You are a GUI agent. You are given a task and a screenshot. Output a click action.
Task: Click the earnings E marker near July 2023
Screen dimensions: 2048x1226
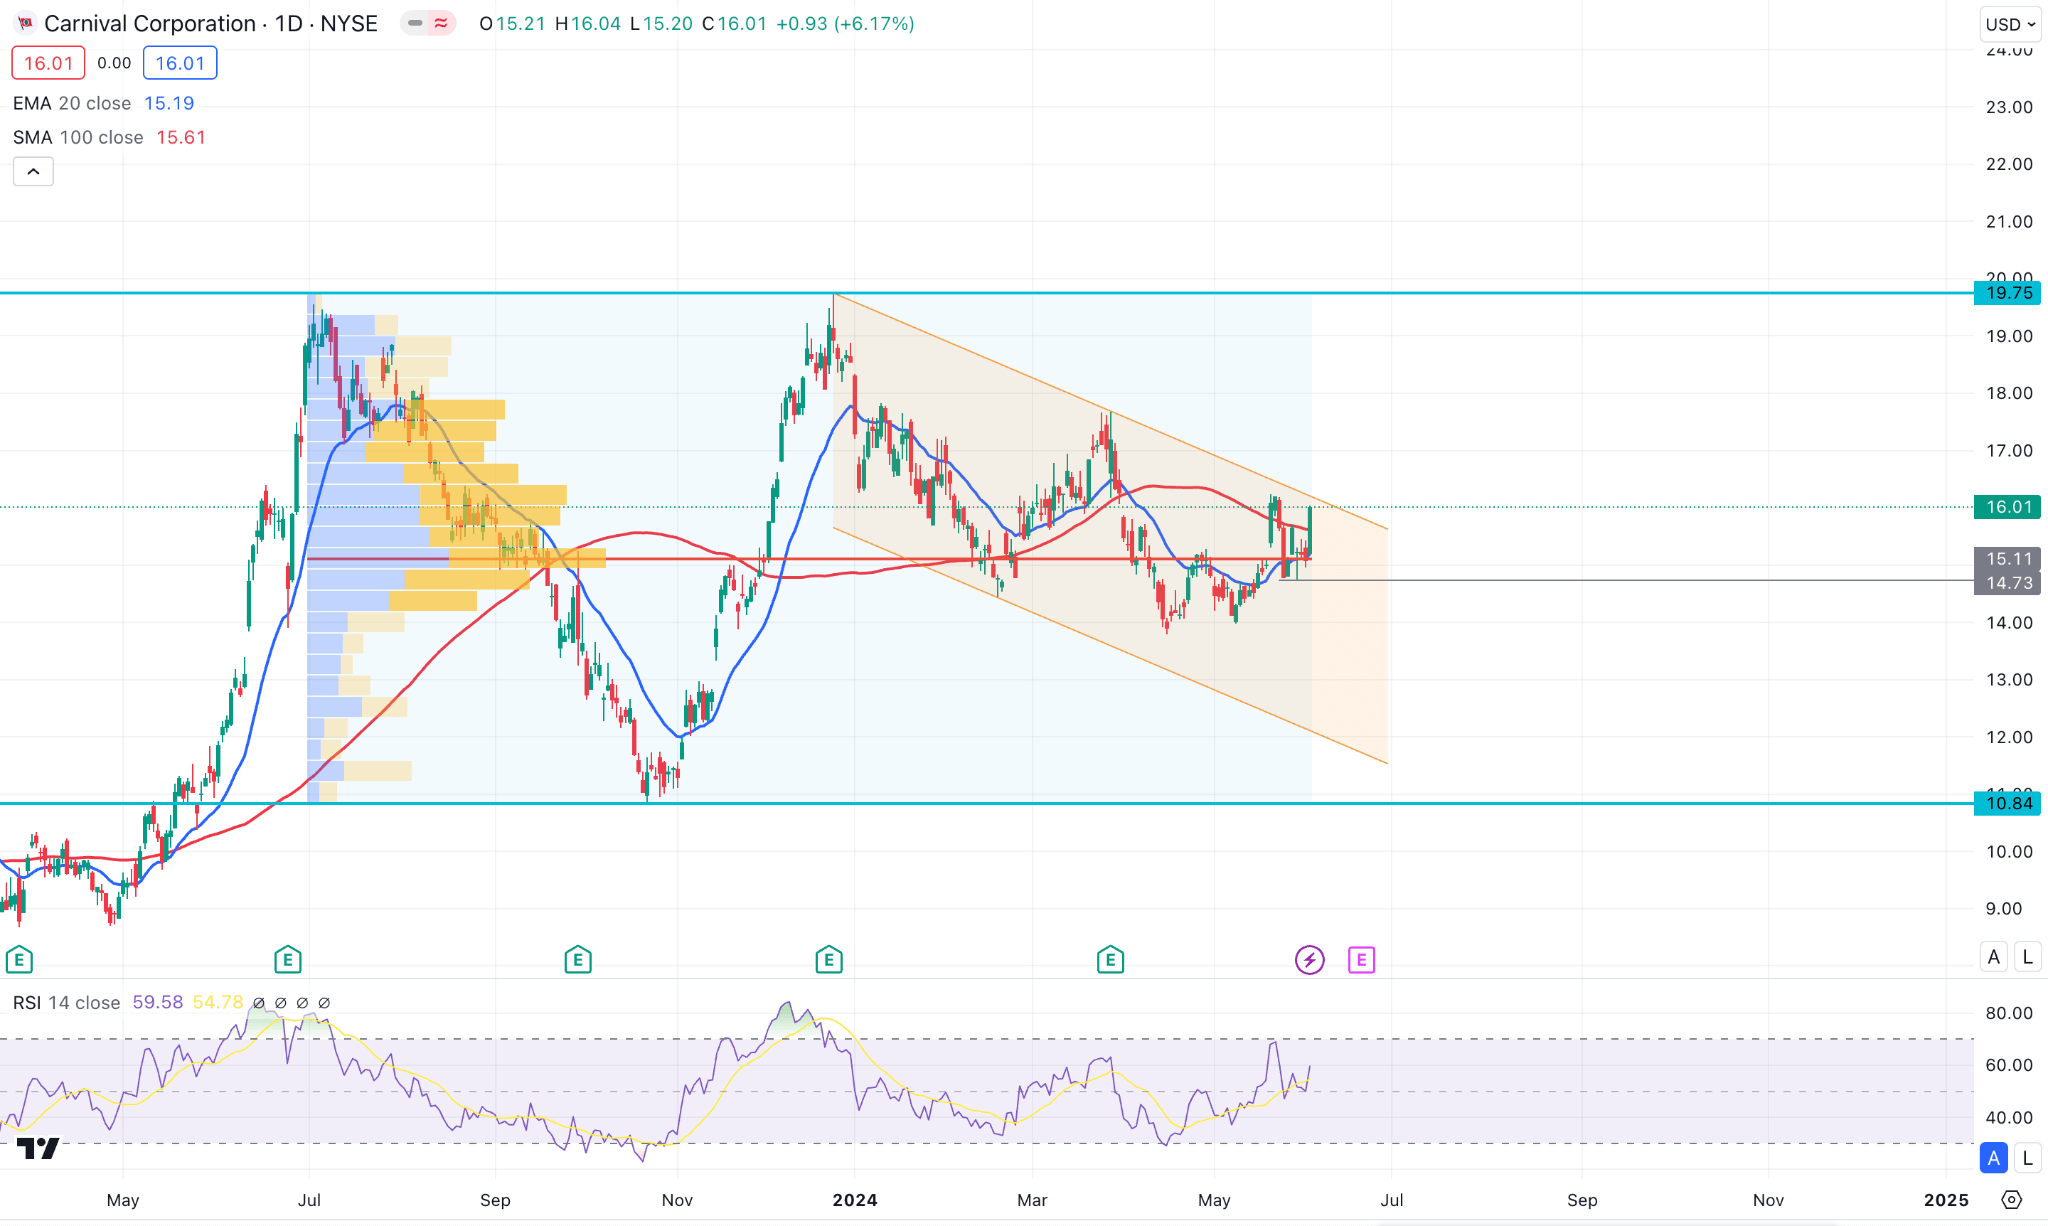[288, 960]
